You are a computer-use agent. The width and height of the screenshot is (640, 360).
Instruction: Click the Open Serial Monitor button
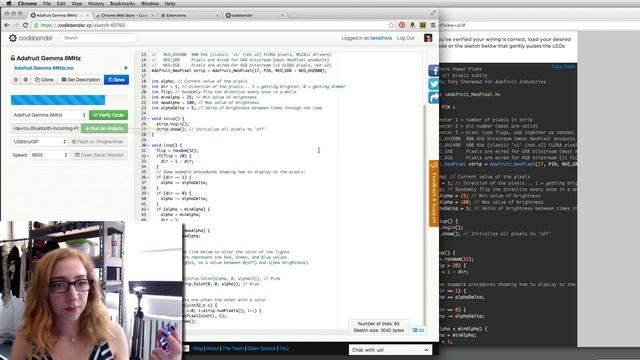click(x=99, y=155)
